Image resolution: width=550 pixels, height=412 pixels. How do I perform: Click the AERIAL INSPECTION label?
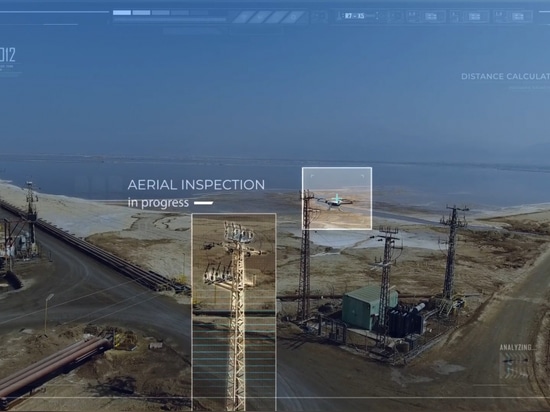[196, 185]
